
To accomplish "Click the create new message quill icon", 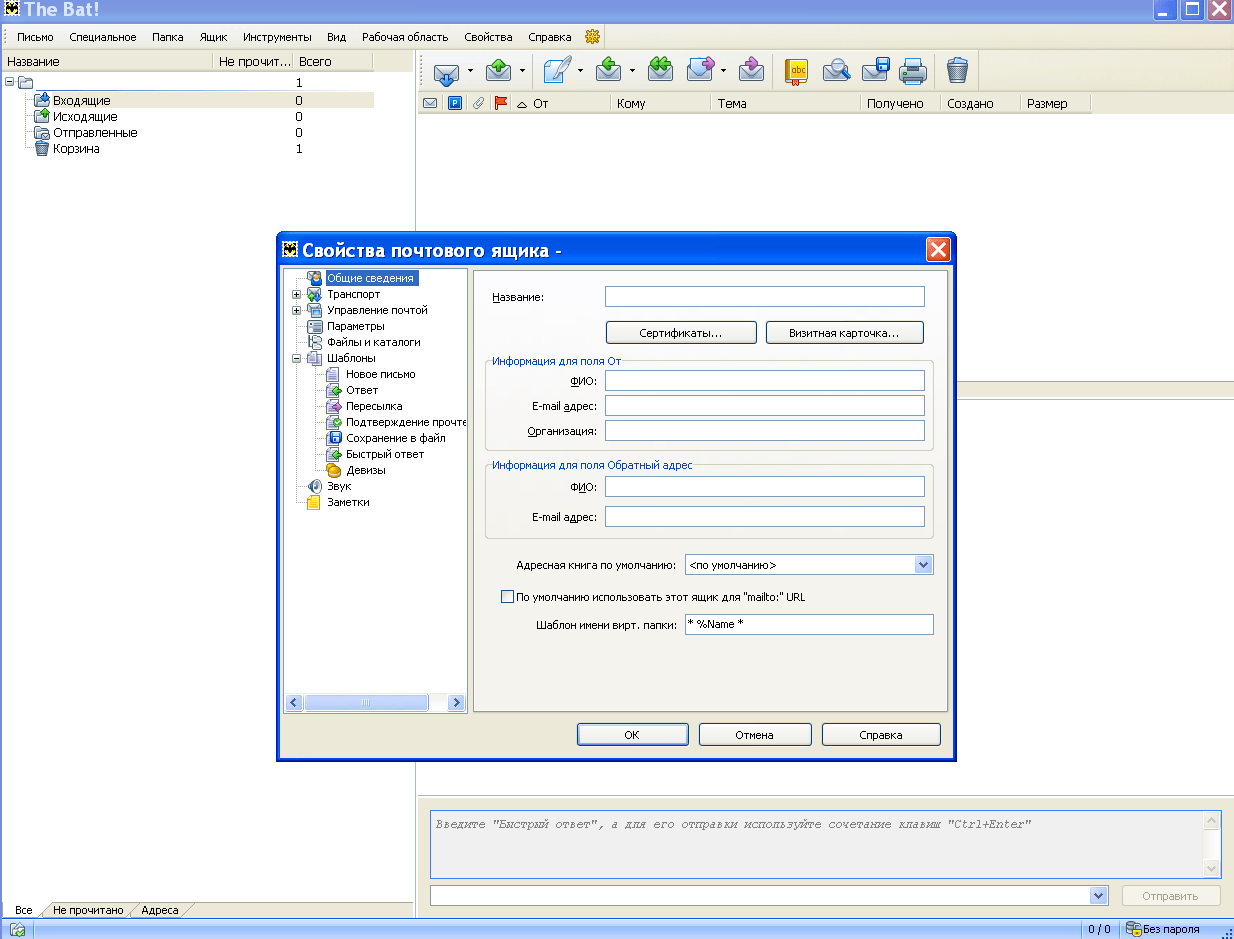I will (558, 70).
